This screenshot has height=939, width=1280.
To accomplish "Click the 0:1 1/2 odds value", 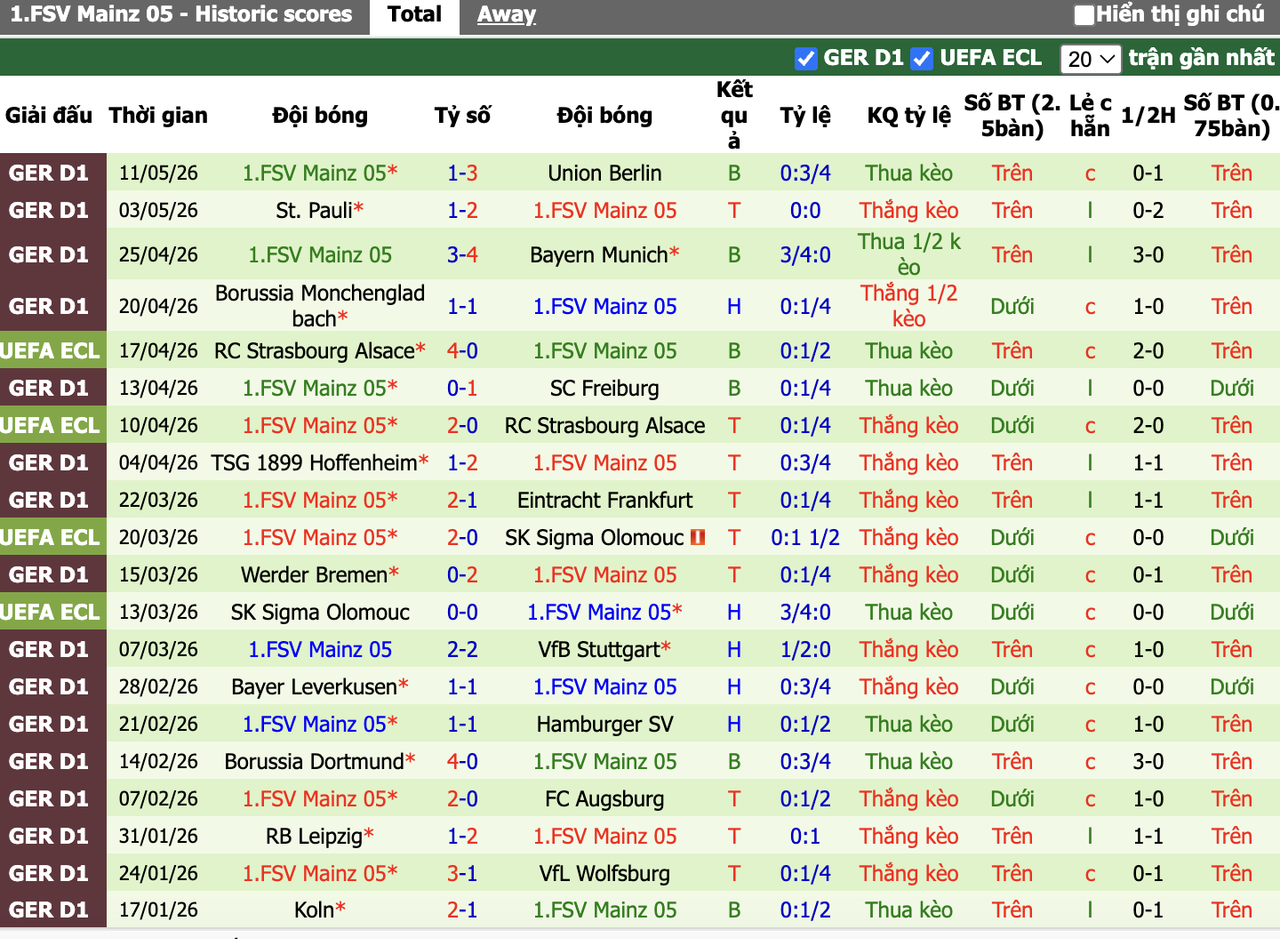I will (x=805, y=538).
